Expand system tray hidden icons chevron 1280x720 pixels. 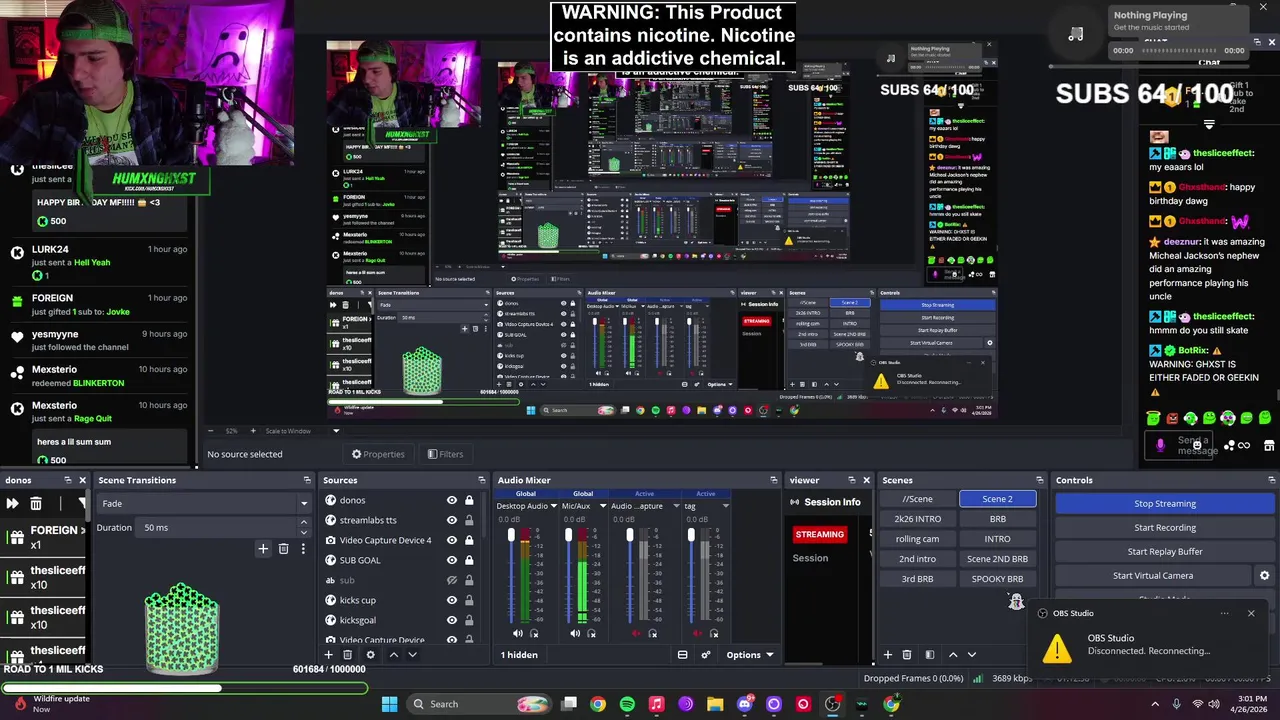1154,704
